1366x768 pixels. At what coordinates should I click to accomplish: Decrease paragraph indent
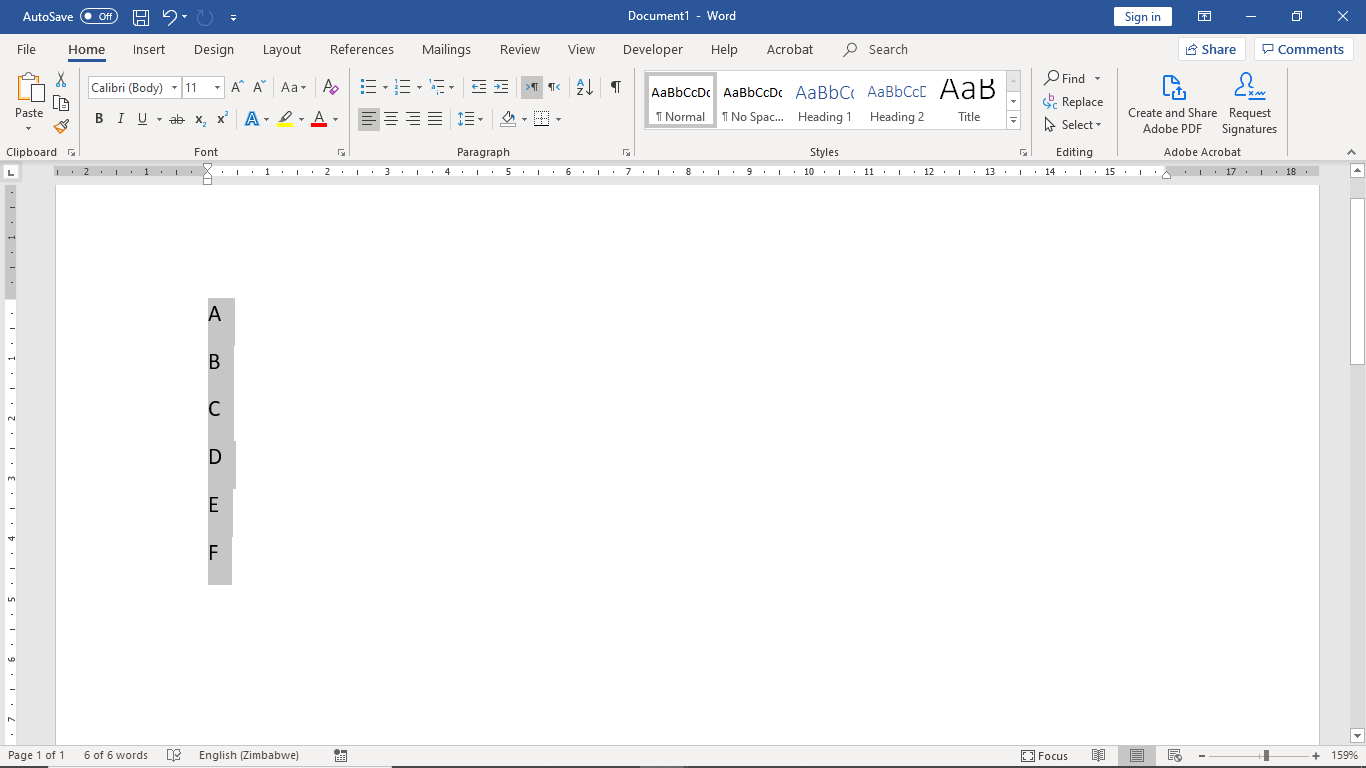pyautogui.click(x=479, y=88)
